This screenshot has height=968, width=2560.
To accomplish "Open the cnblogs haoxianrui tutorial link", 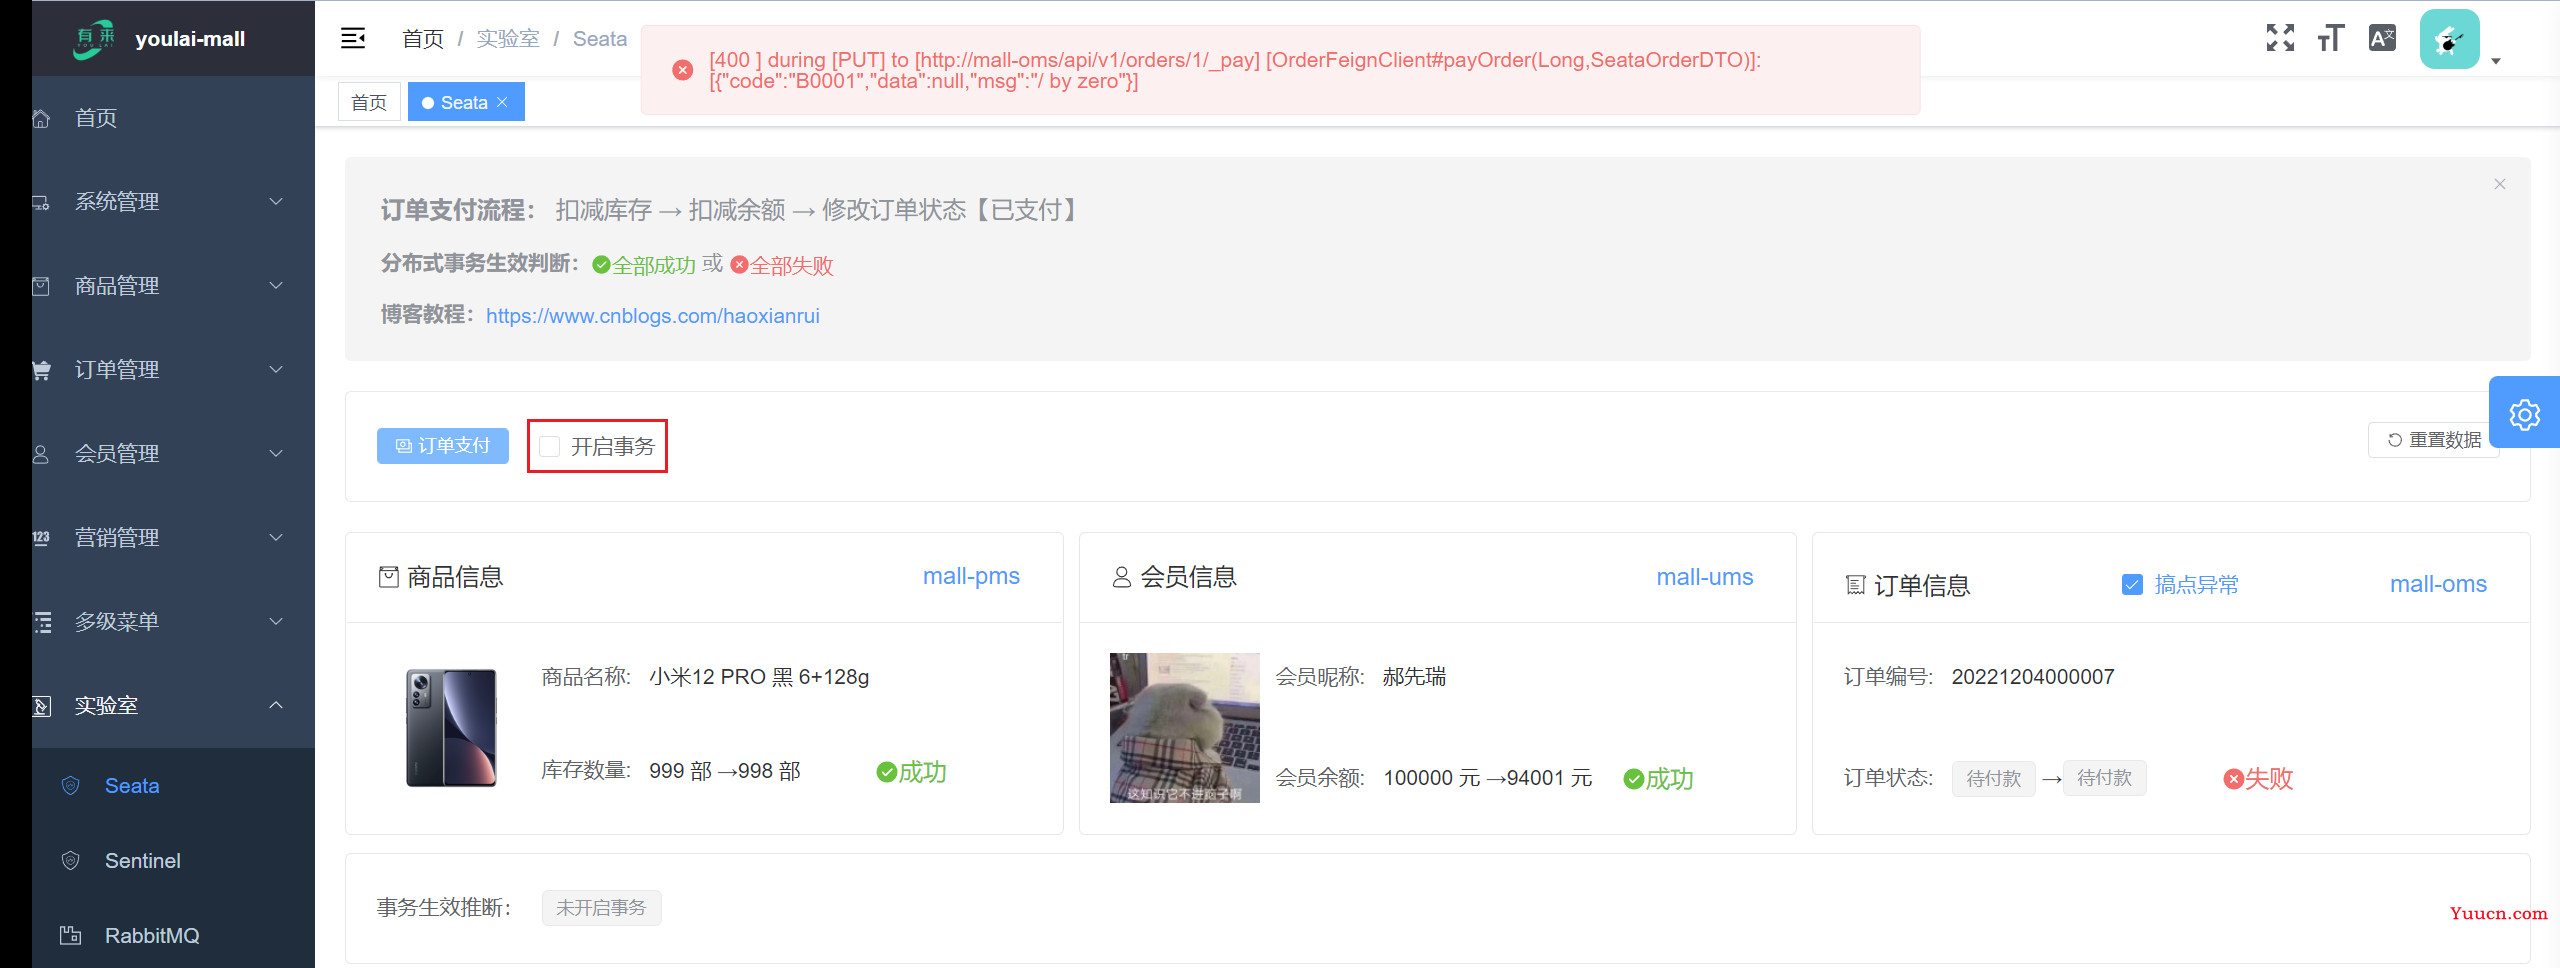I will 653,316.
